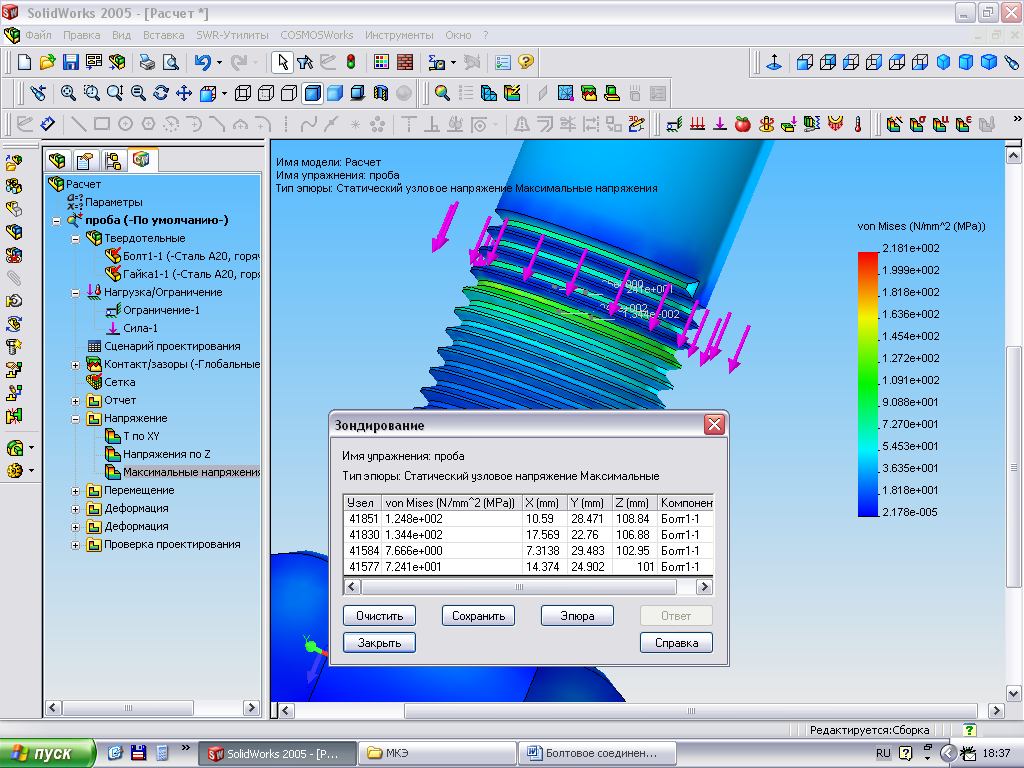Click the Эпюра button

pyautogui.click(x=577, y=616)
